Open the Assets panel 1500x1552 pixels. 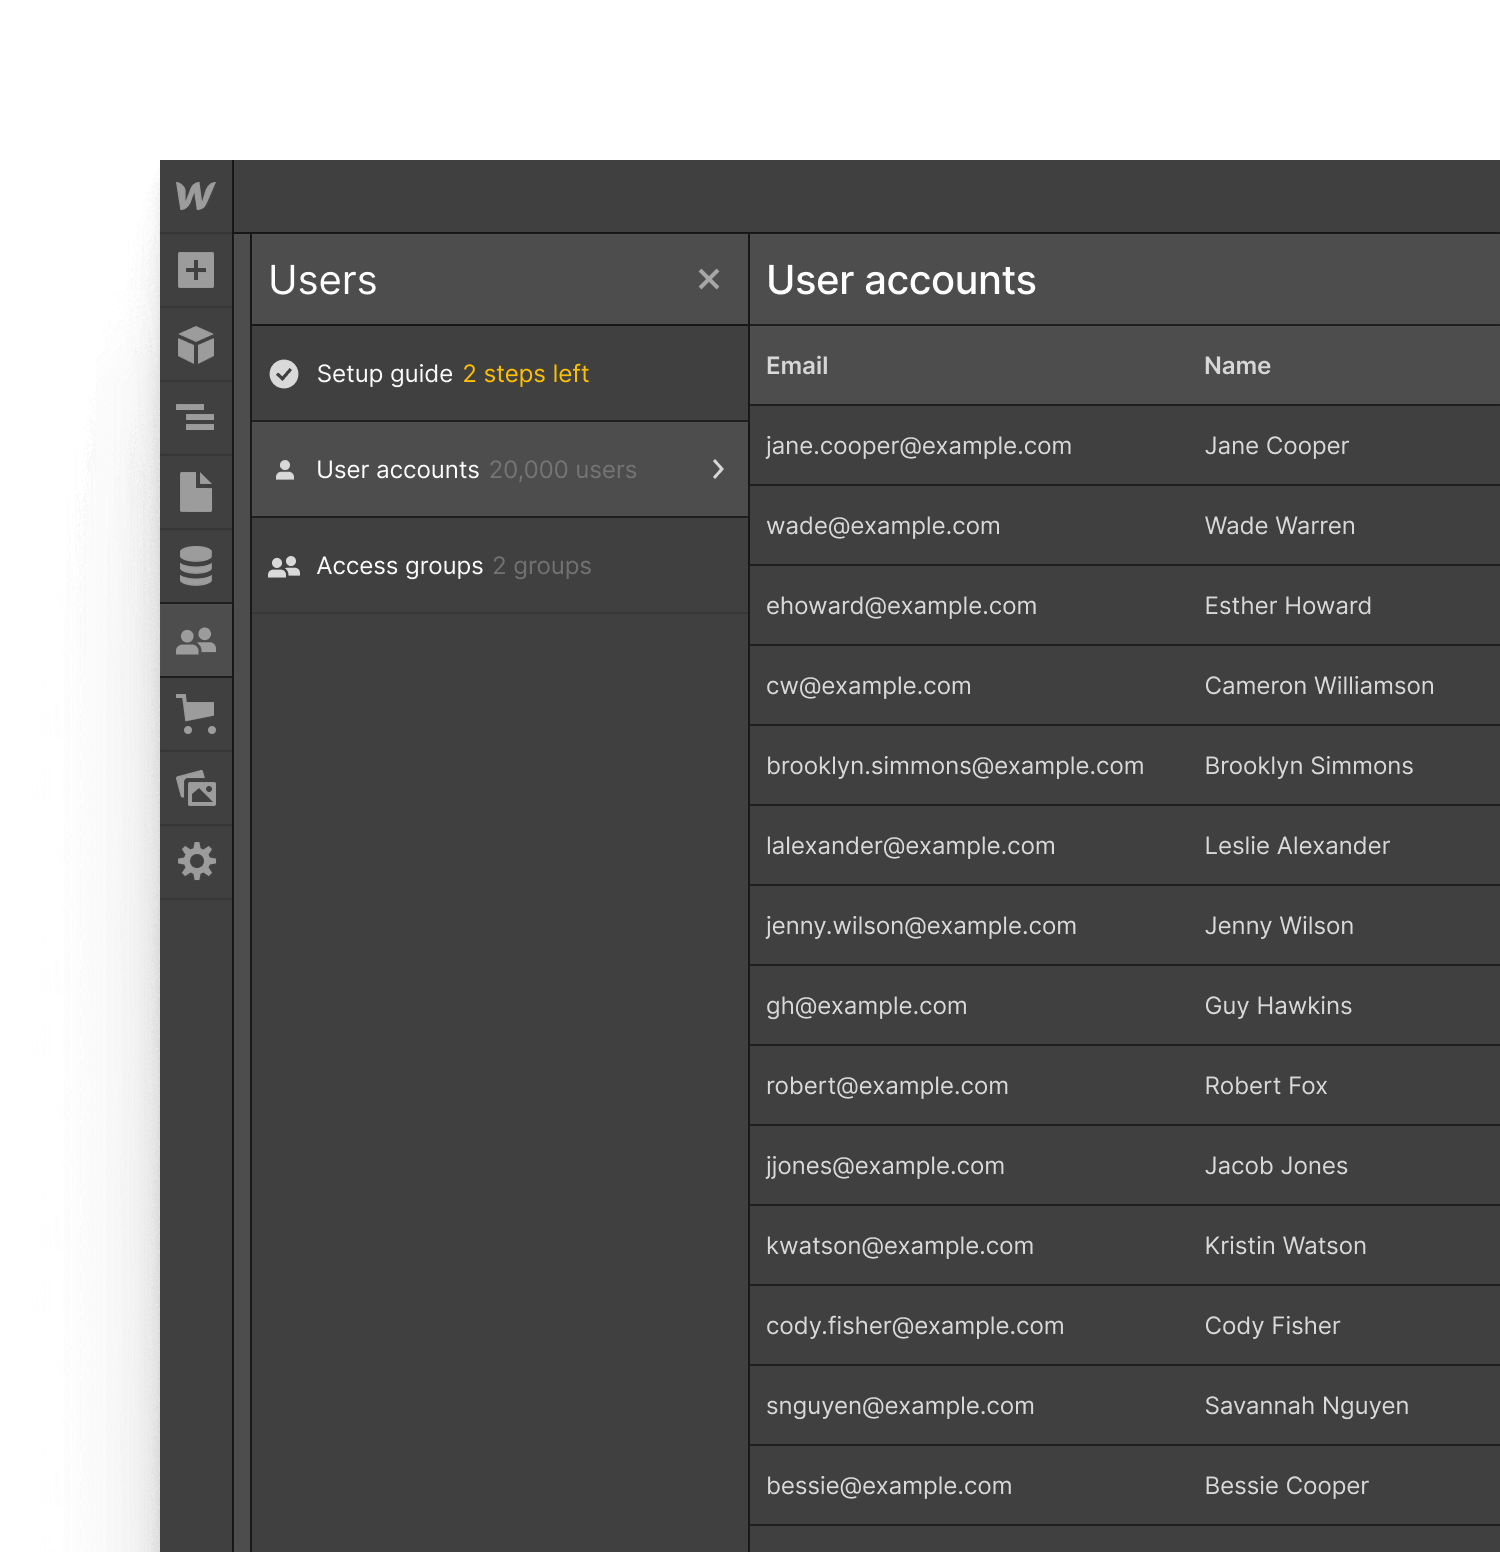197,789
